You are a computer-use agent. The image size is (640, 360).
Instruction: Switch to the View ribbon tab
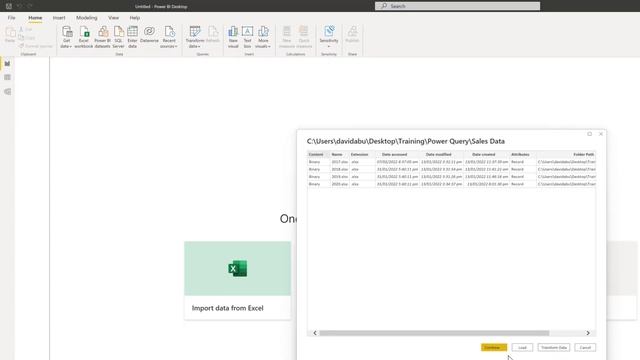[x=113, y=18]
